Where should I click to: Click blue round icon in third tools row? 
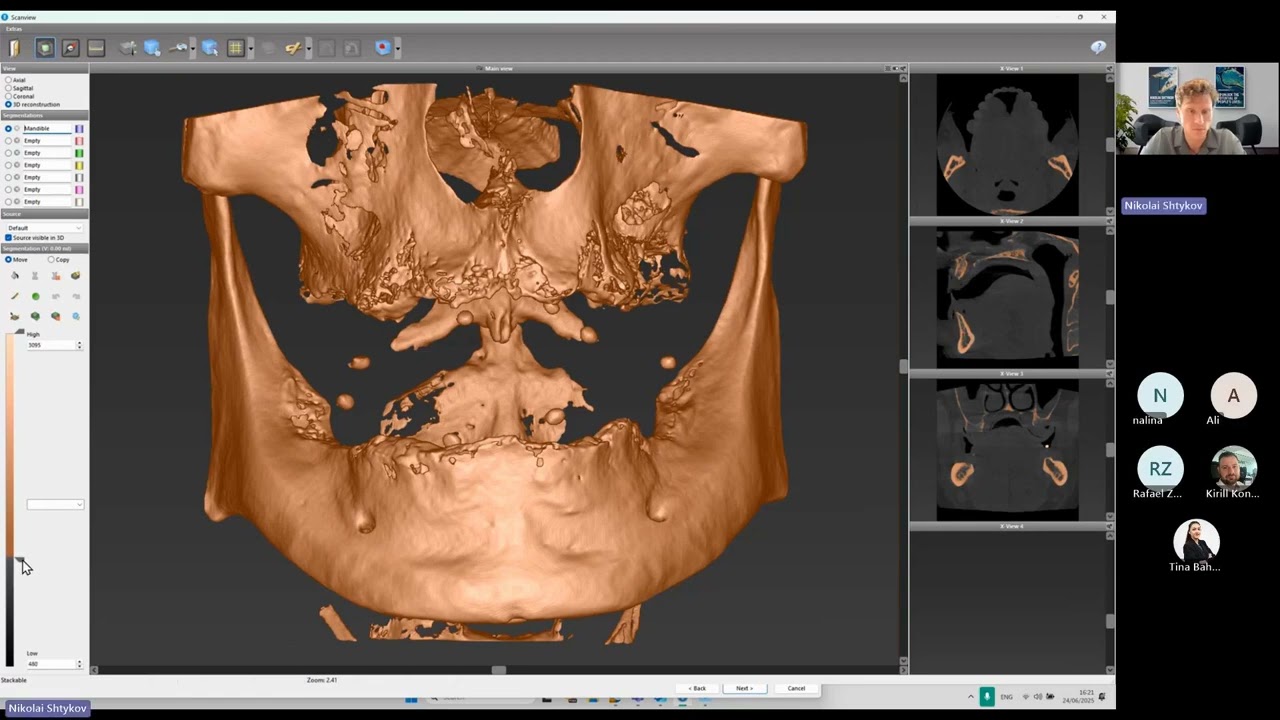(76, 316)
